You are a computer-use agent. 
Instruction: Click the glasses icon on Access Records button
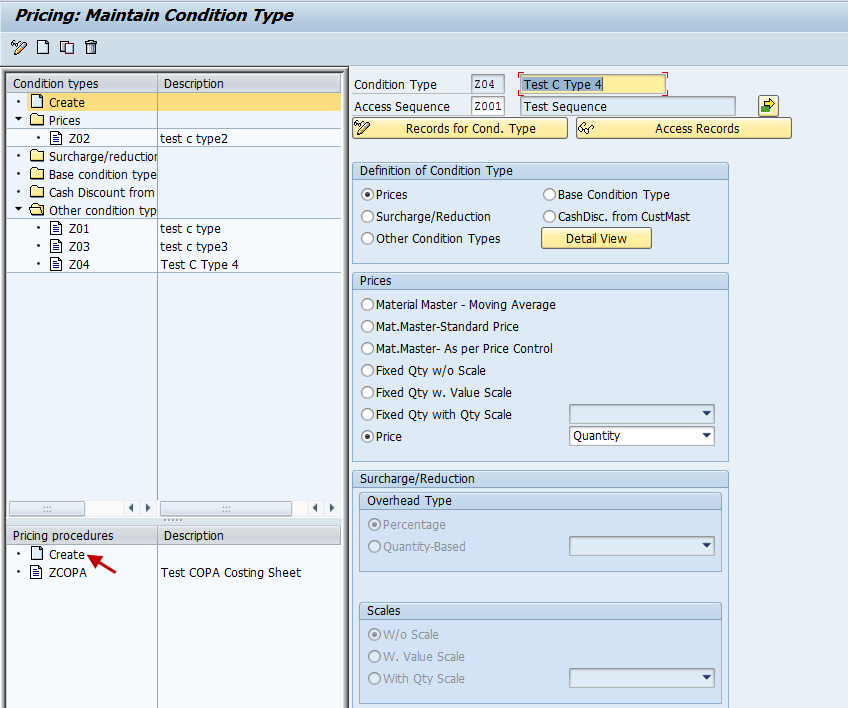[x=588, y=128]
